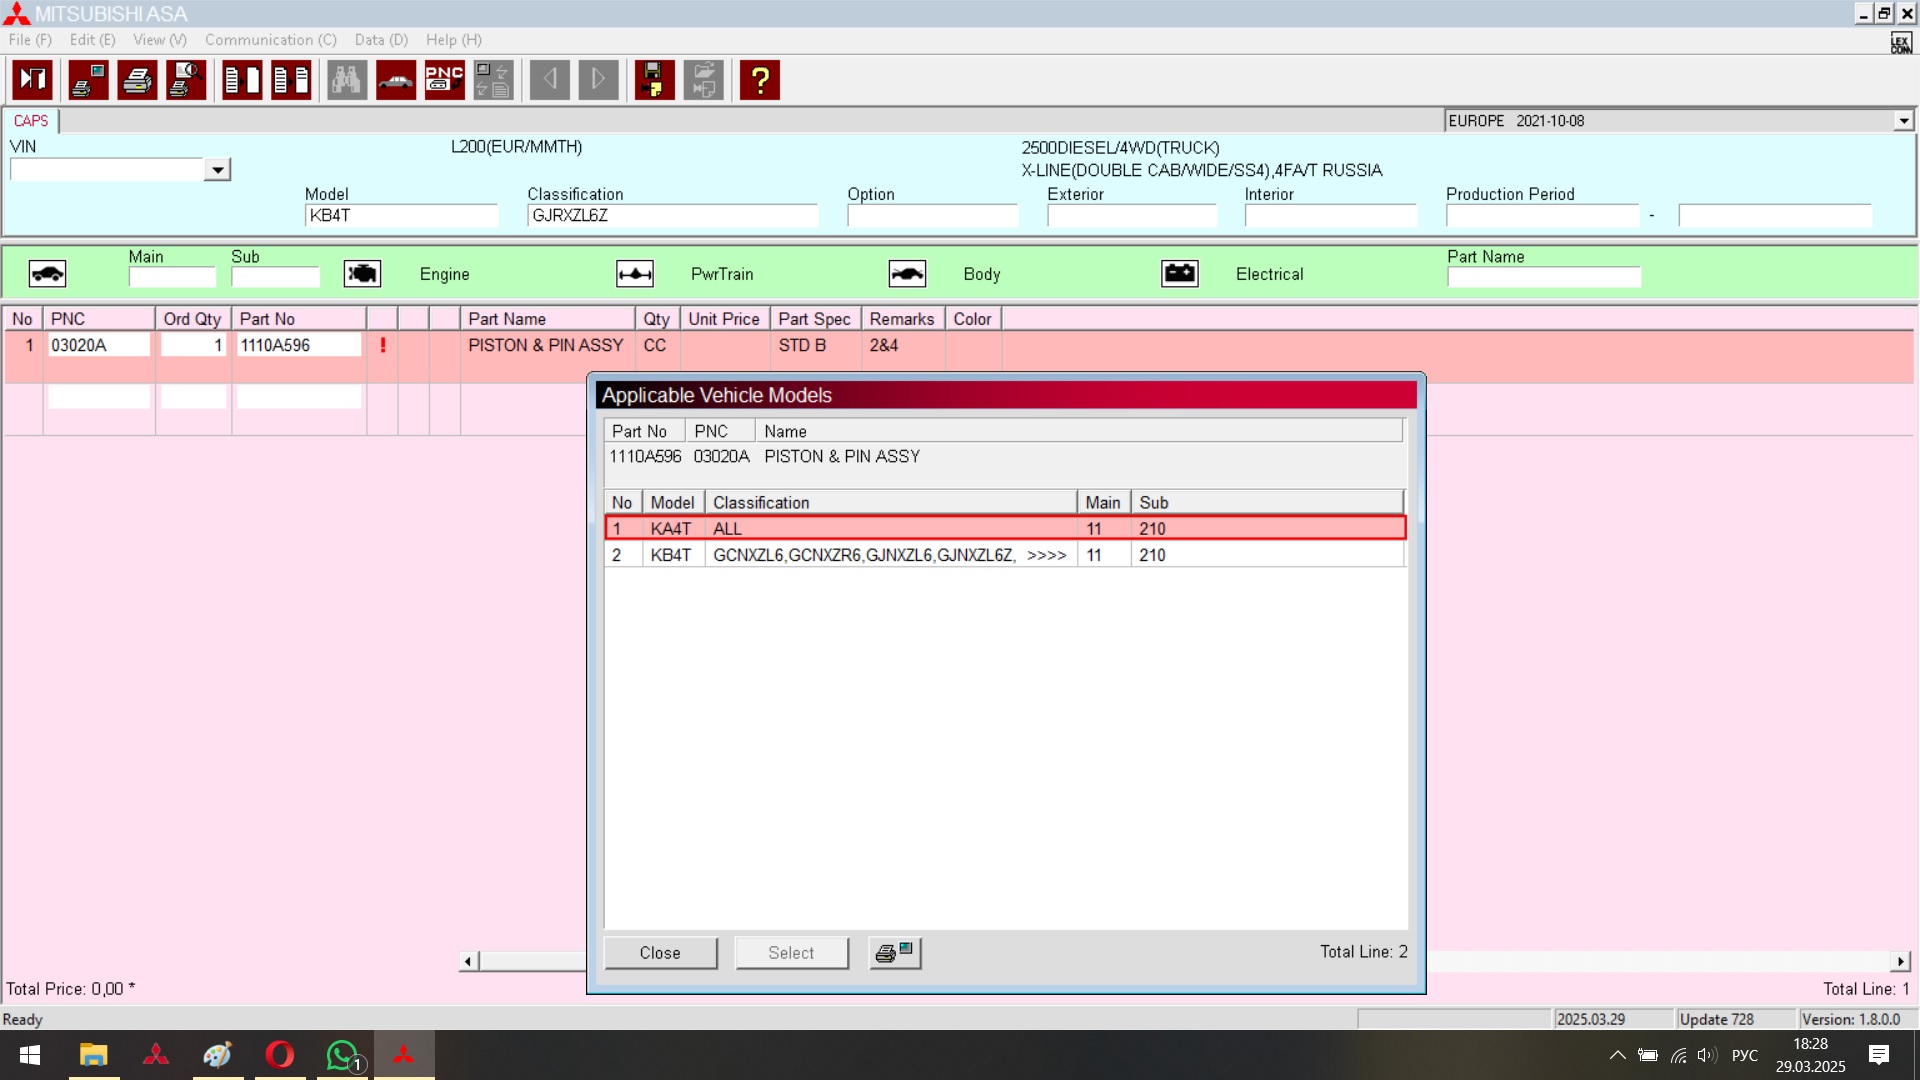
Task: Click the Production Period start field
Action: [1543, 216]
